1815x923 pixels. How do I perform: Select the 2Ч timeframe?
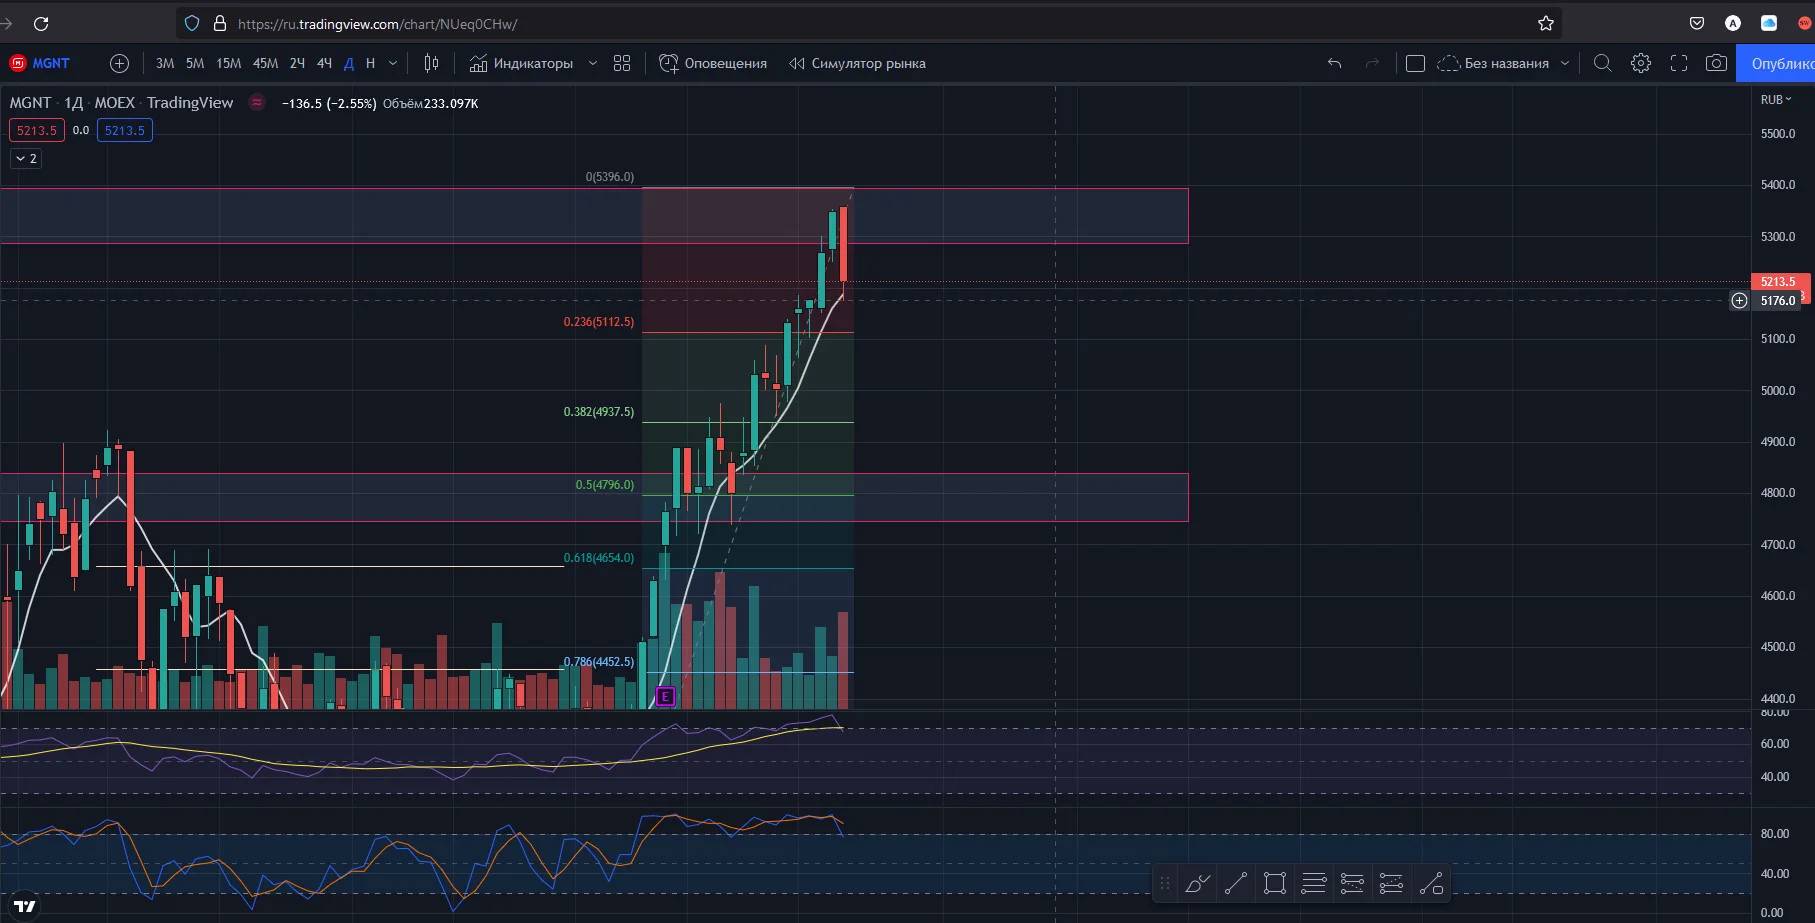297,63
